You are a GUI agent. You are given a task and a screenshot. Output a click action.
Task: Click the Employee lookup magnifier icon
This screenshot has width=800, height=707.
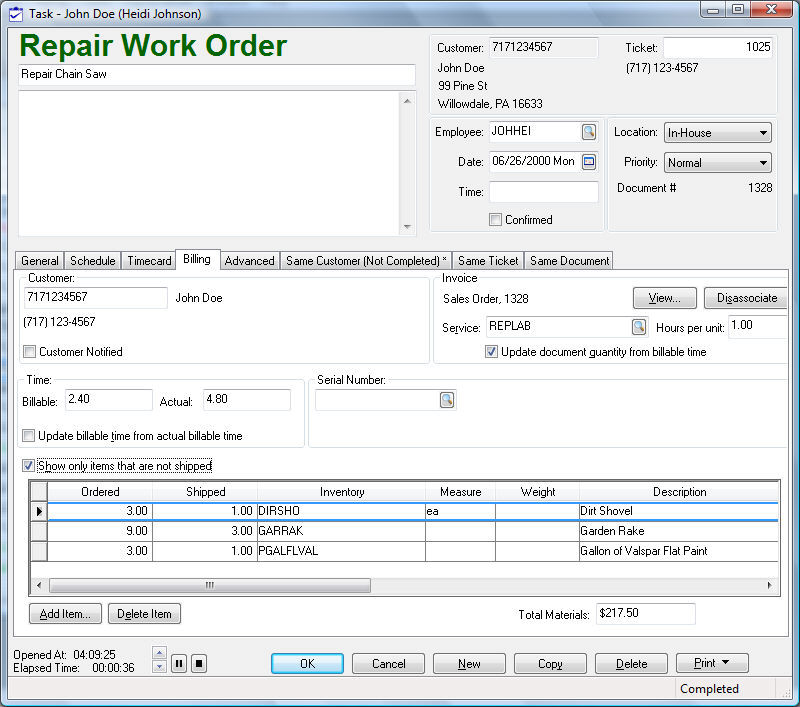(588, 132)
